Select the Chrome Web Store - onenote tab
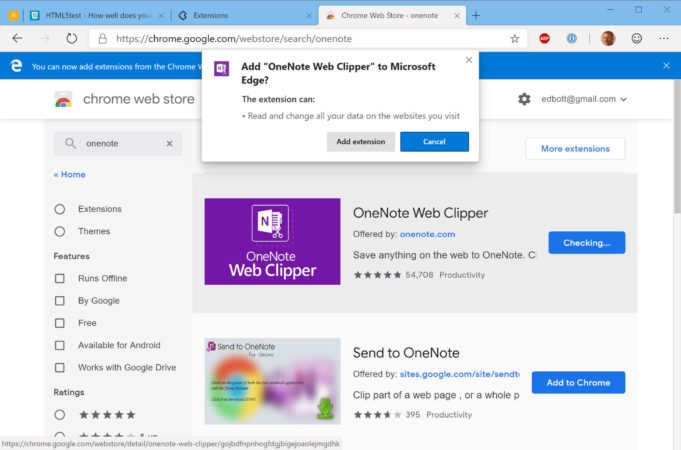The image size is (681, 450). pos(392,16)
